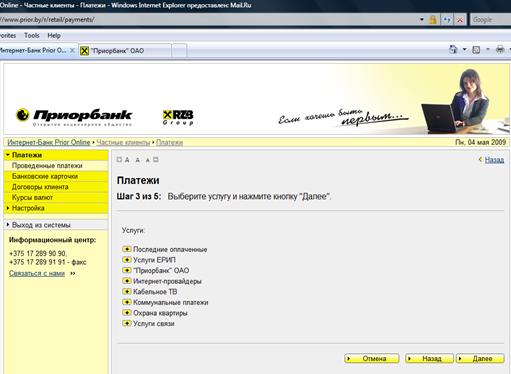Click the 'Далее' button

(x=480, y=359)
